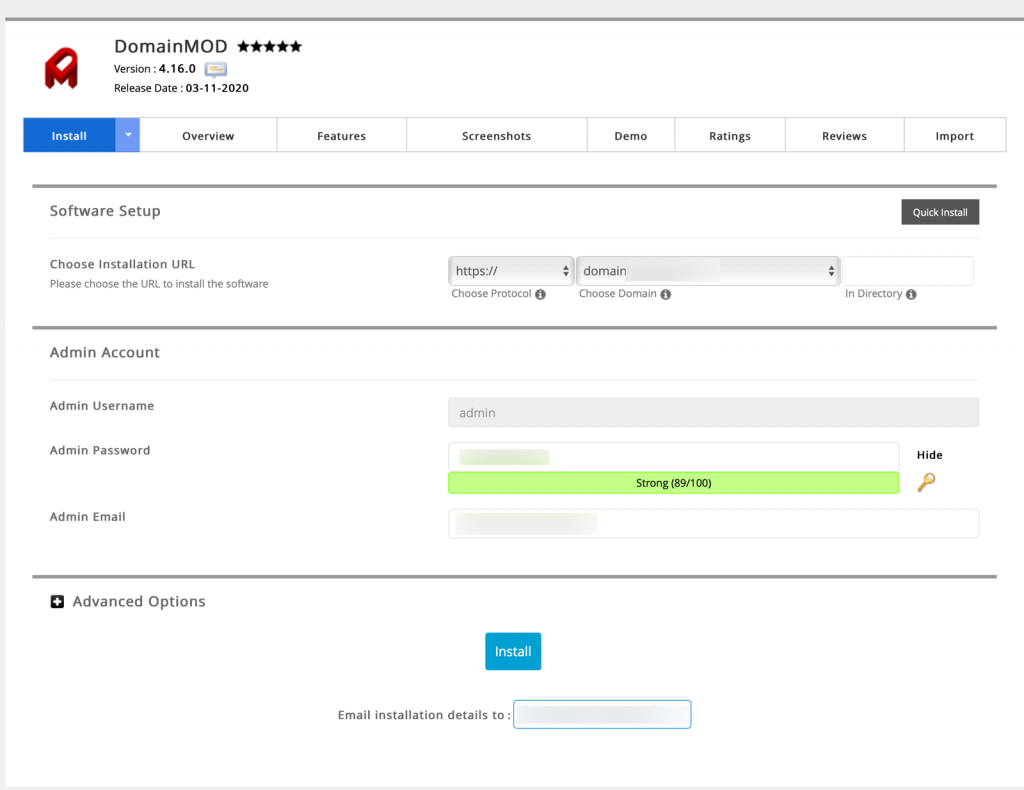Click the key icon to generate password

[x=926, y=482]
